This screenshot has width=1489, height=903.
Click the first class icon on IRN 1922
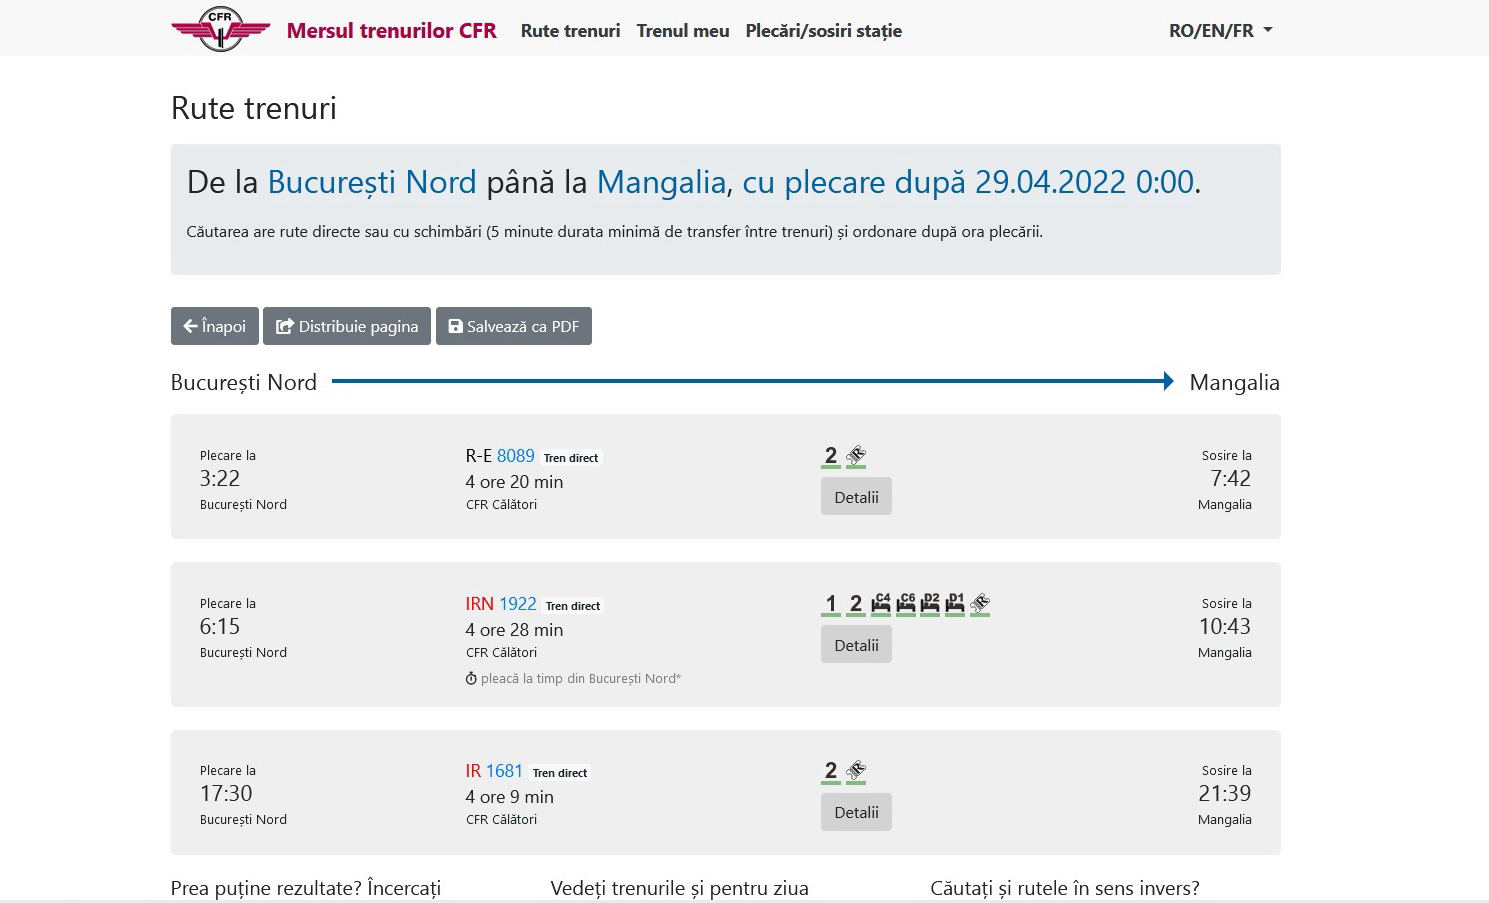point(830,603)
